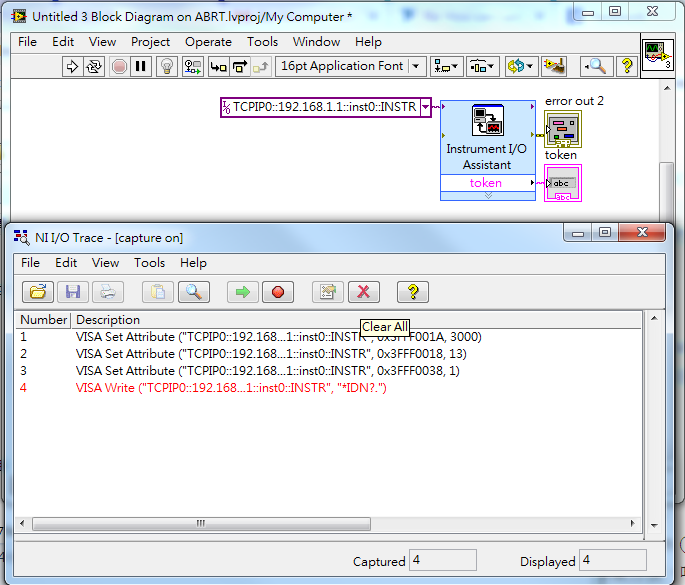Click the token output terminal row
Screen dimensions: 685x585
(x=488, y=183)
